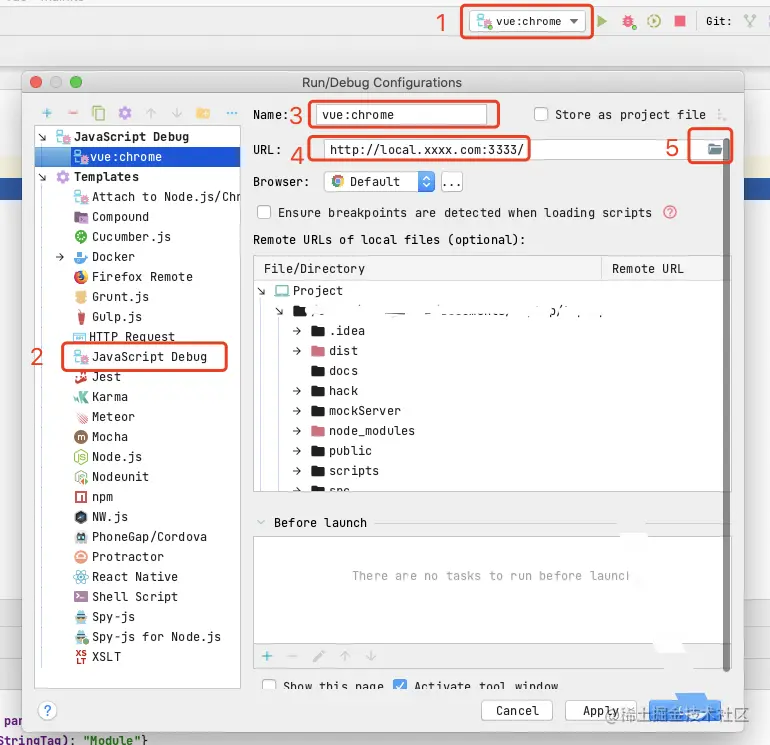Select the React Native template
The image size is (770, 745).
tap(126, 577)
